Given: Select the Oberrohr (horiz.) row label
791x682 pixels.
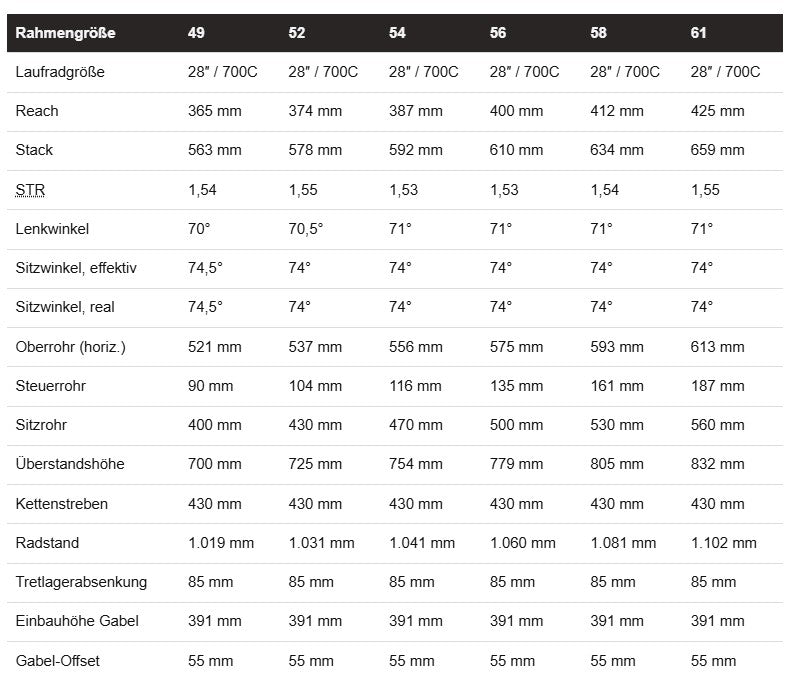Looking at the screenshot, I should click(x=71, y=347).
